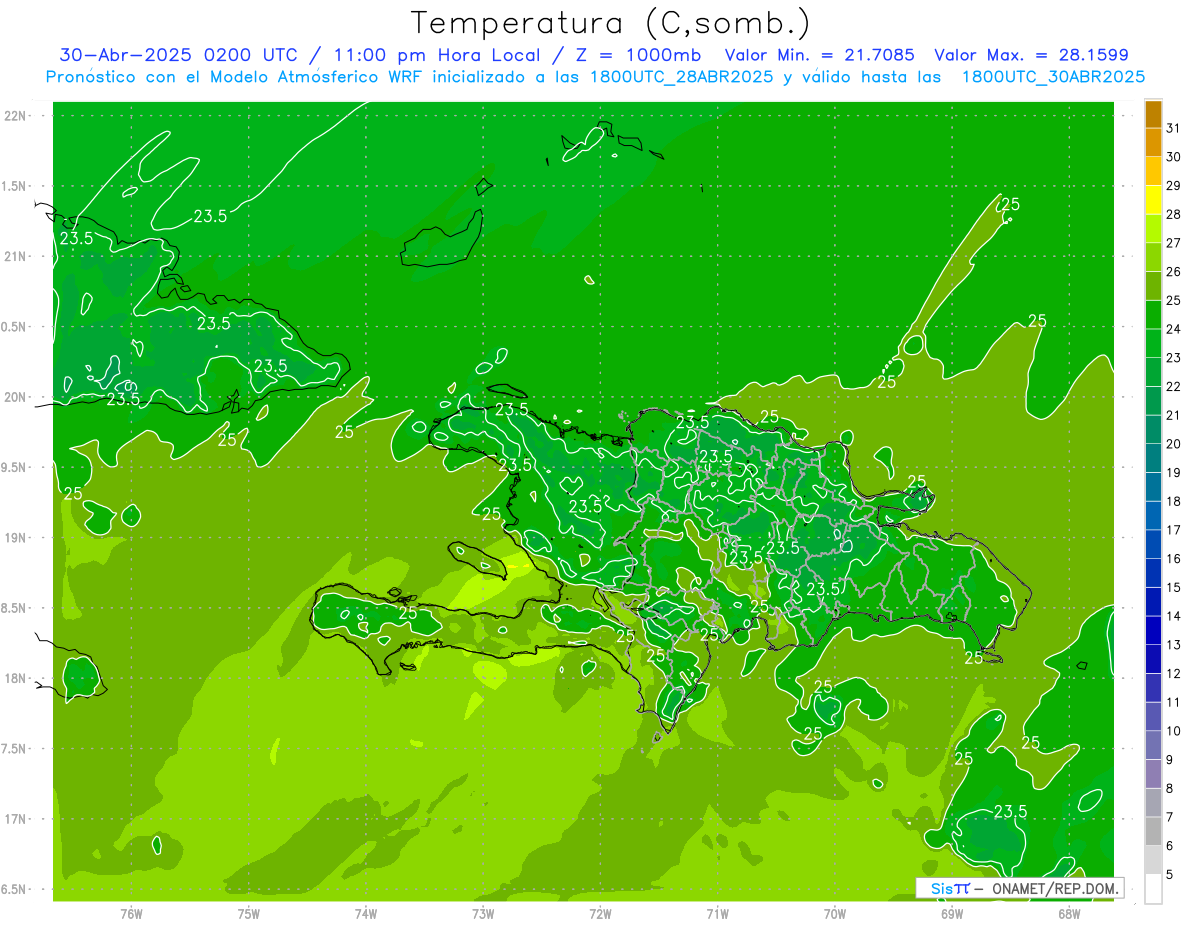Screen dimensions: 1200x927
Task: Click the '9.5N' latitude axis label
Action: (14, 467)
